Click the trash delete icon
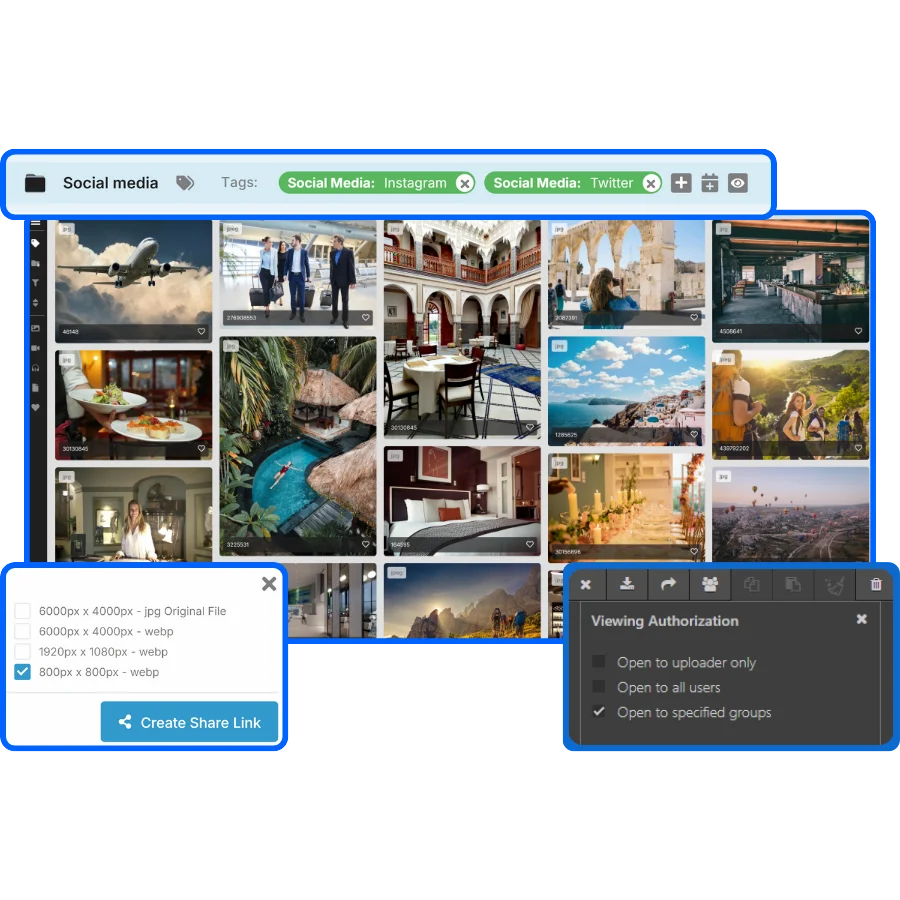This screenshot has height=900, width=900. (x=876, y=585)
